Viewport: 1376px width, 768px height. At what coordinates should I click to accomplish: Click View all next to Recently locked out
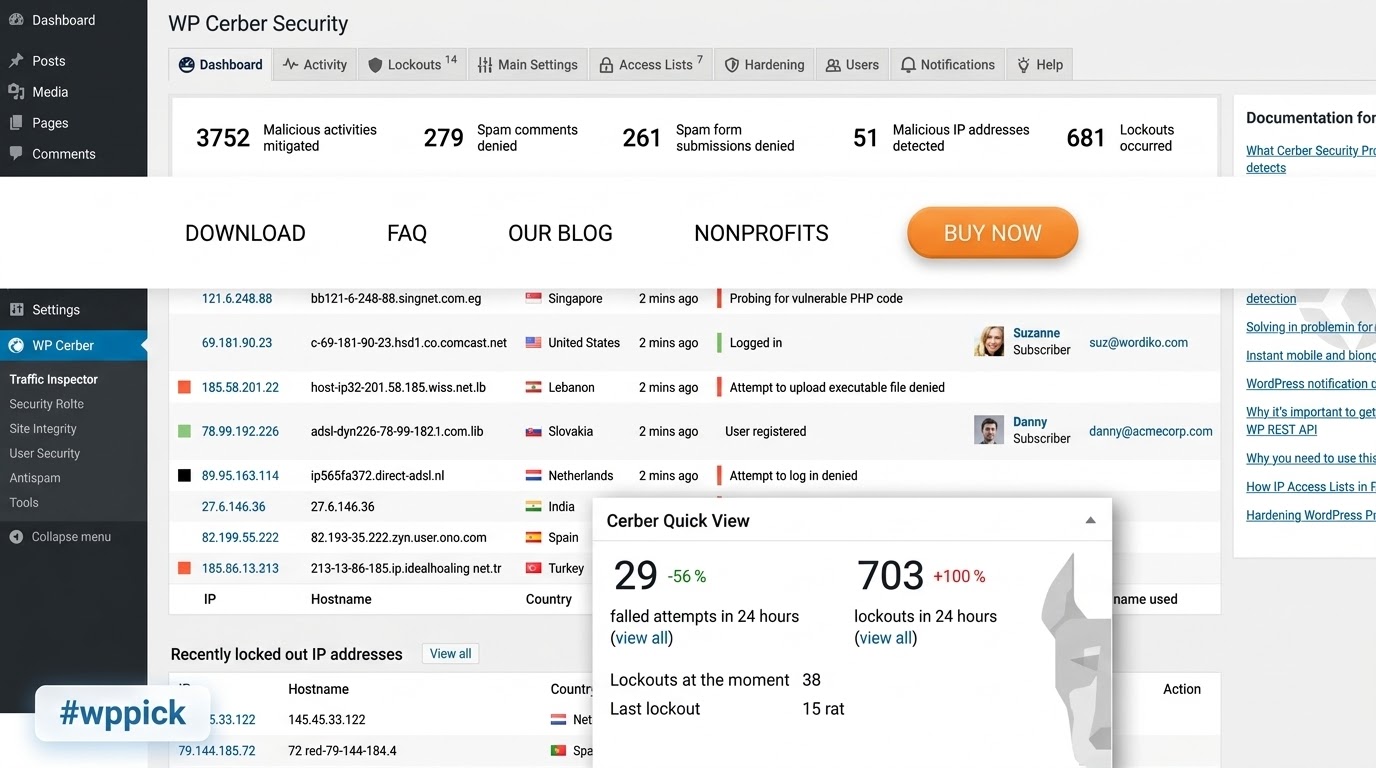450,654
